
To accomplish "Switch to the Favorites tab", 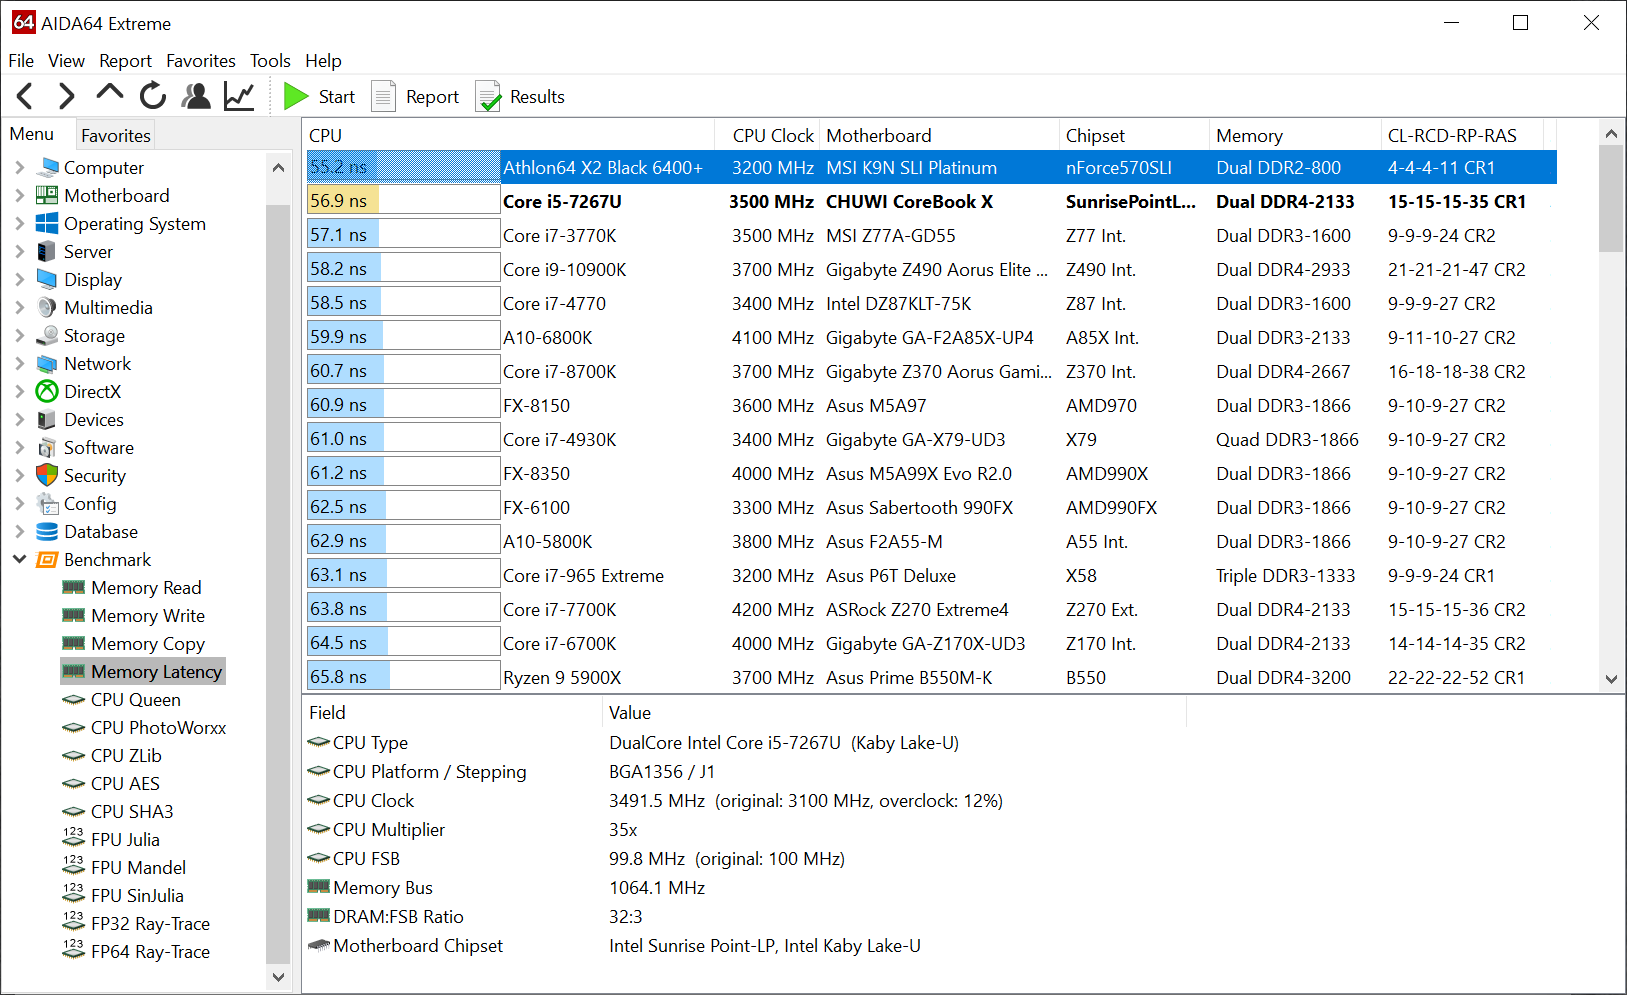I will (x=116, y=135).
